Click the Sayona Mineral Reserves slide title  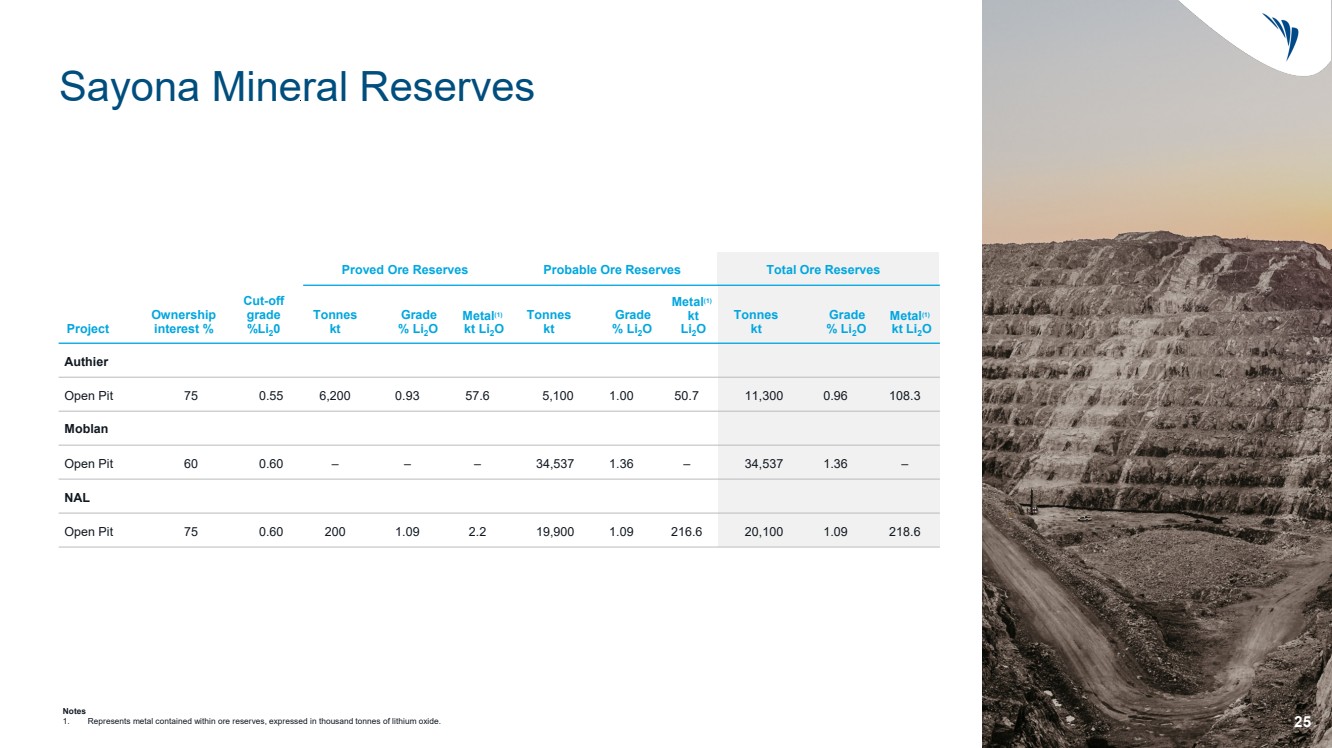point(297,87)
